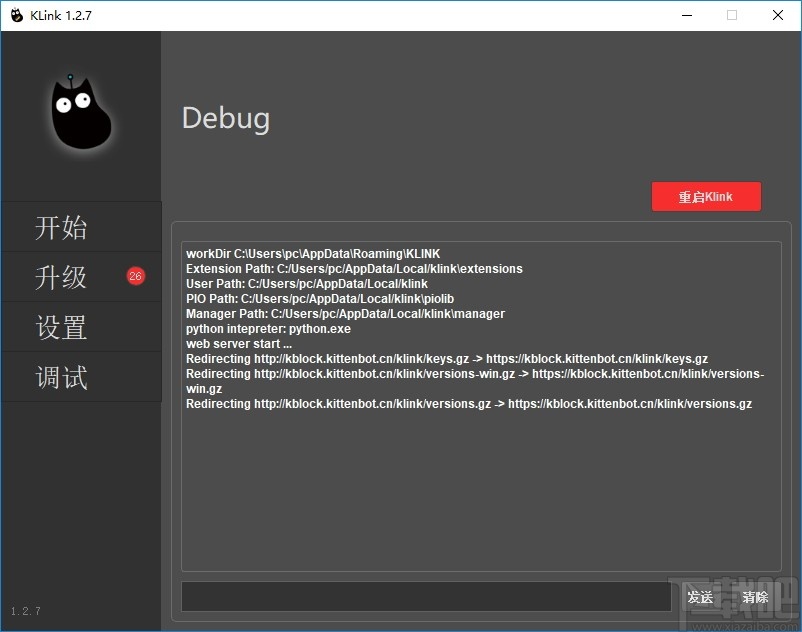Click the 清除 (Clear) button
Viewport: 802px width, 632px height.
click(755, 597)
